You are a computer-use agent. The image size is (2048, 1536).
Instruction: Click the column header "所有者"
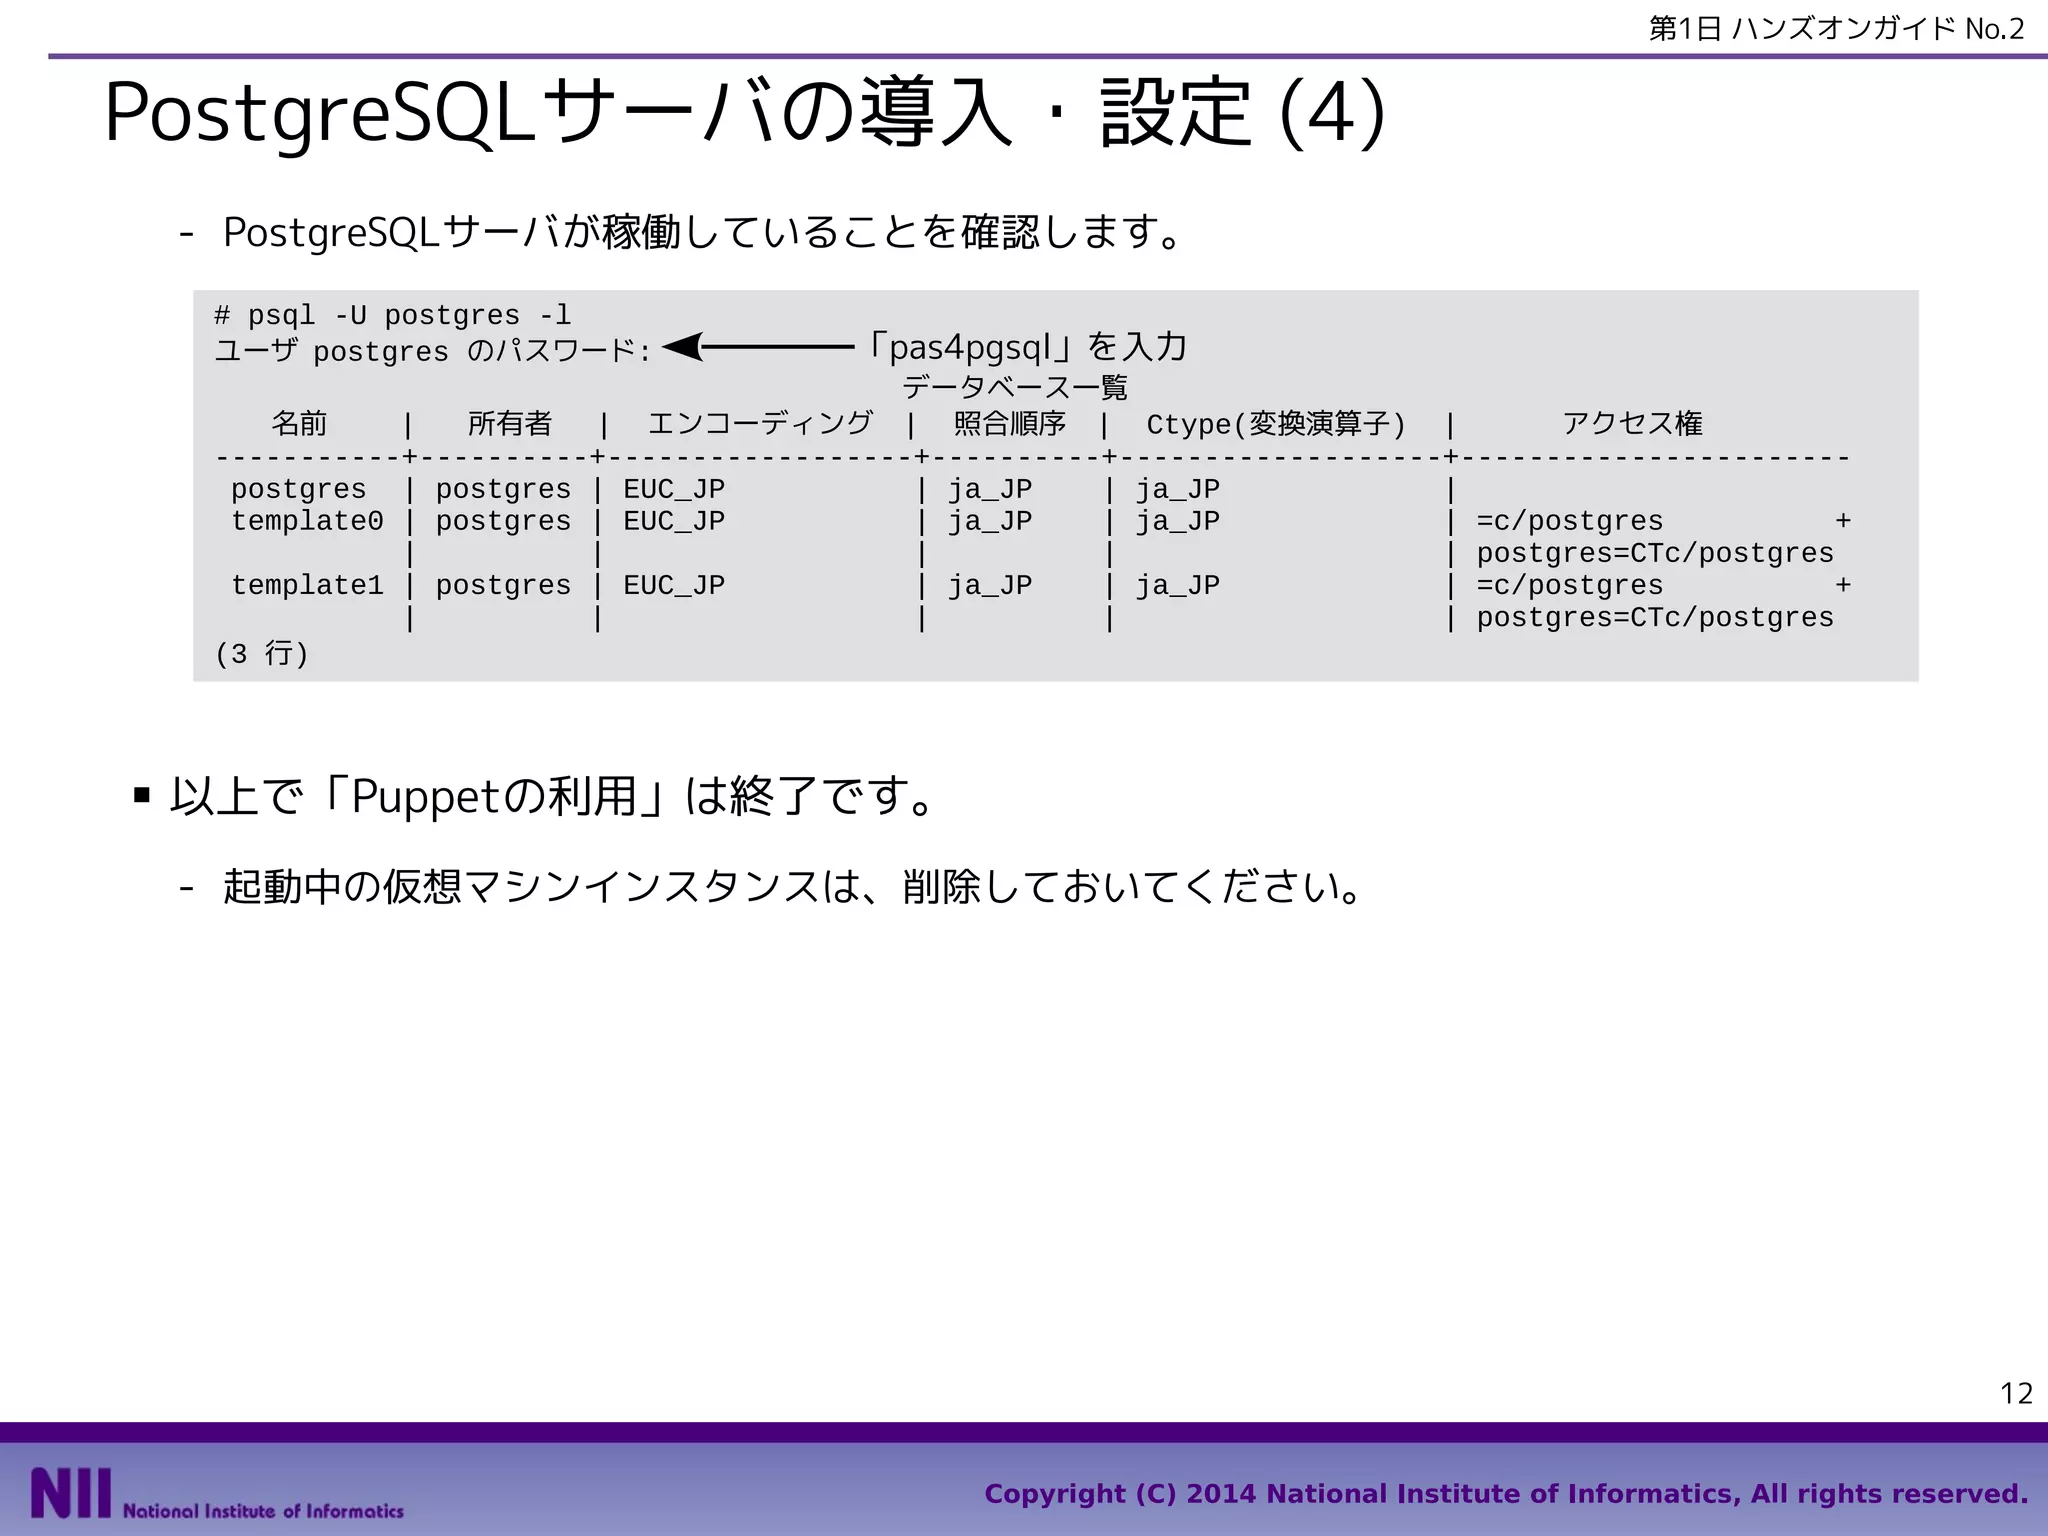(509, 423)
